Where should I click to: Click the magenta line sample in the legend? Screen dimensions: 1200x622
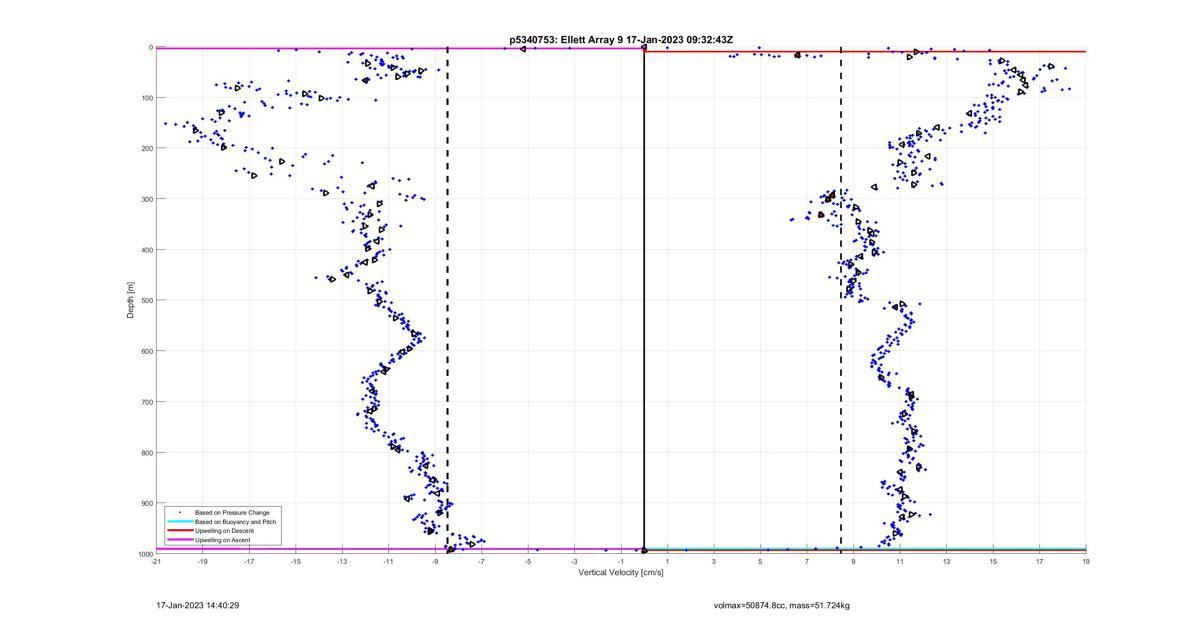[180, 540]
